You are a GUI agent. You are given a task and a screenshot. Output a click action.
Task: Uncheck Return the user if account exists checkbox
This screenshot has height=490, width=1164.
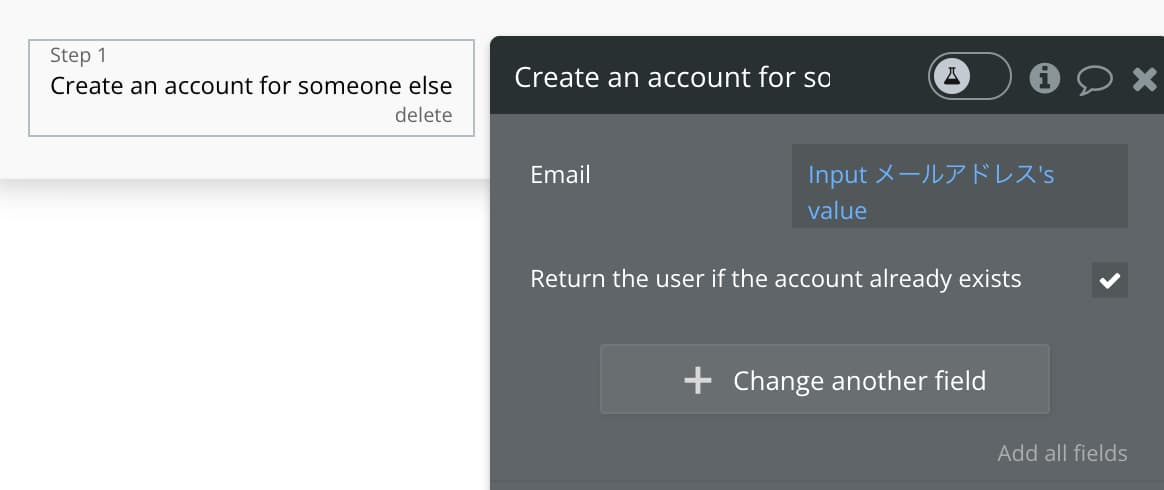1110,280
